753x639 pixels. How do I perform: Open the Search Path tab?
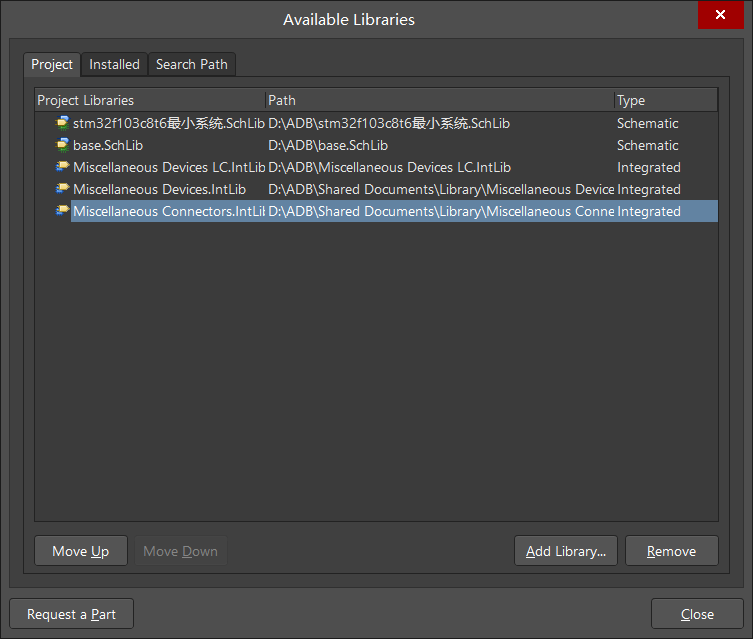(192, 64)
